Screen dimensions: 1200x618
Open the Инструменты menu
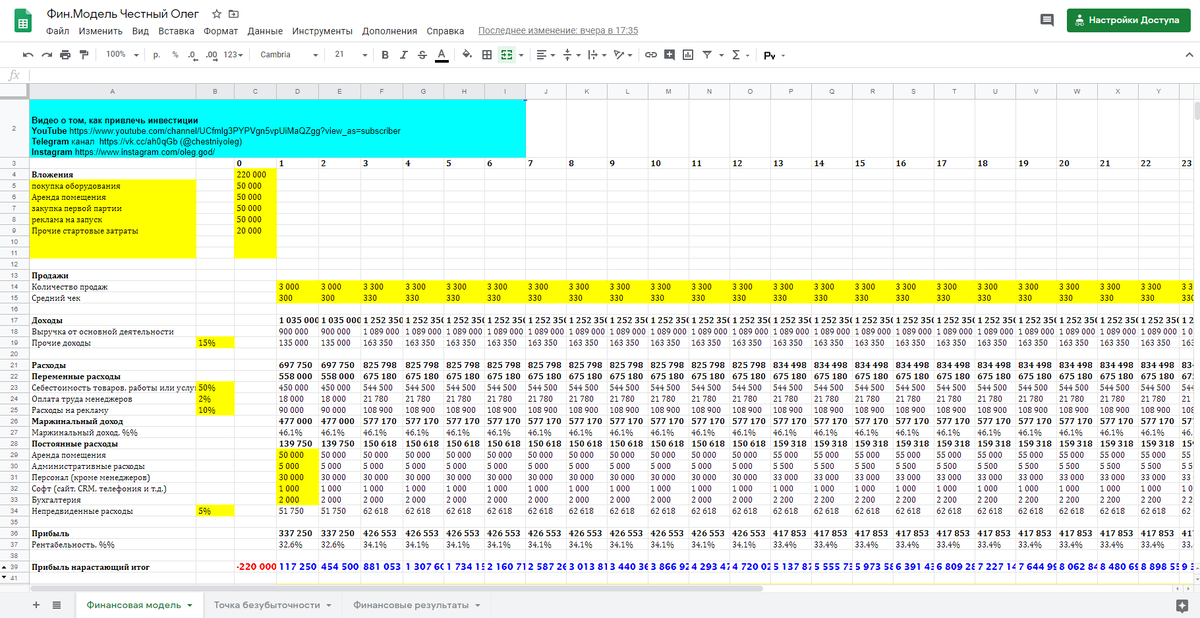pyautogui.click(x=322, y=31)
